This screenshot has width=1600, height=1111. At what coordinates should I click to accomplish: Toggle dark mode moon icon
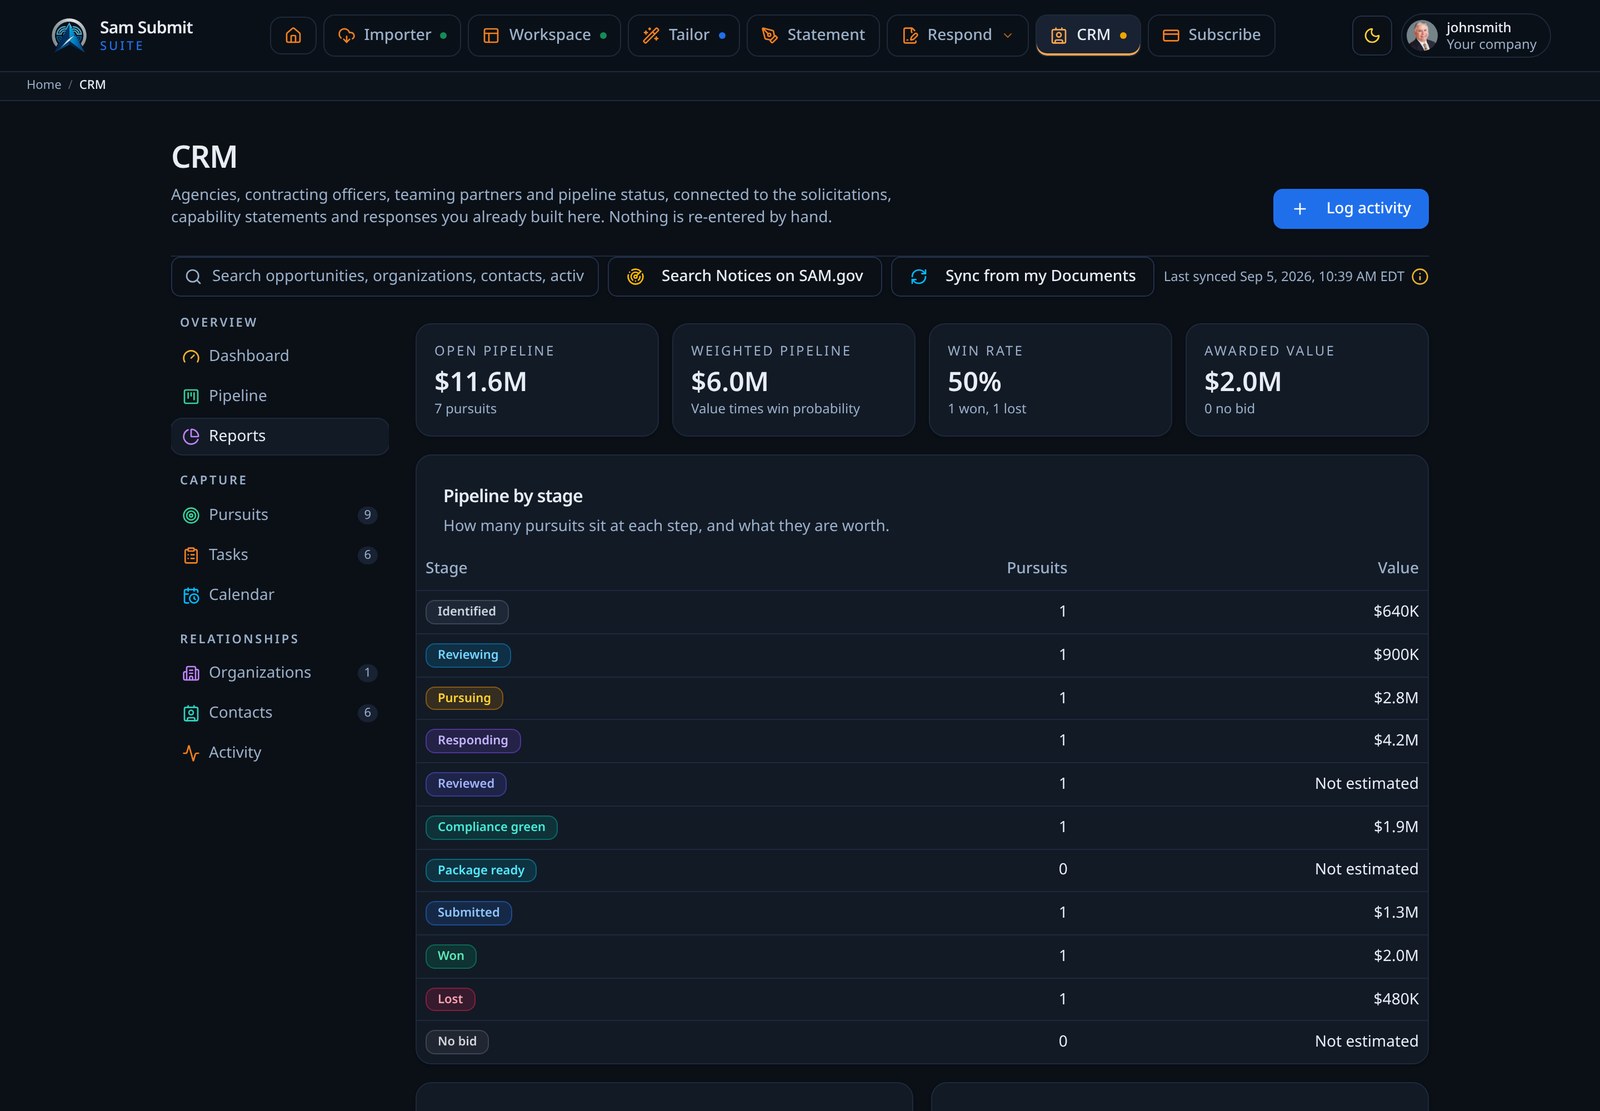click(x=1372, y=35)
